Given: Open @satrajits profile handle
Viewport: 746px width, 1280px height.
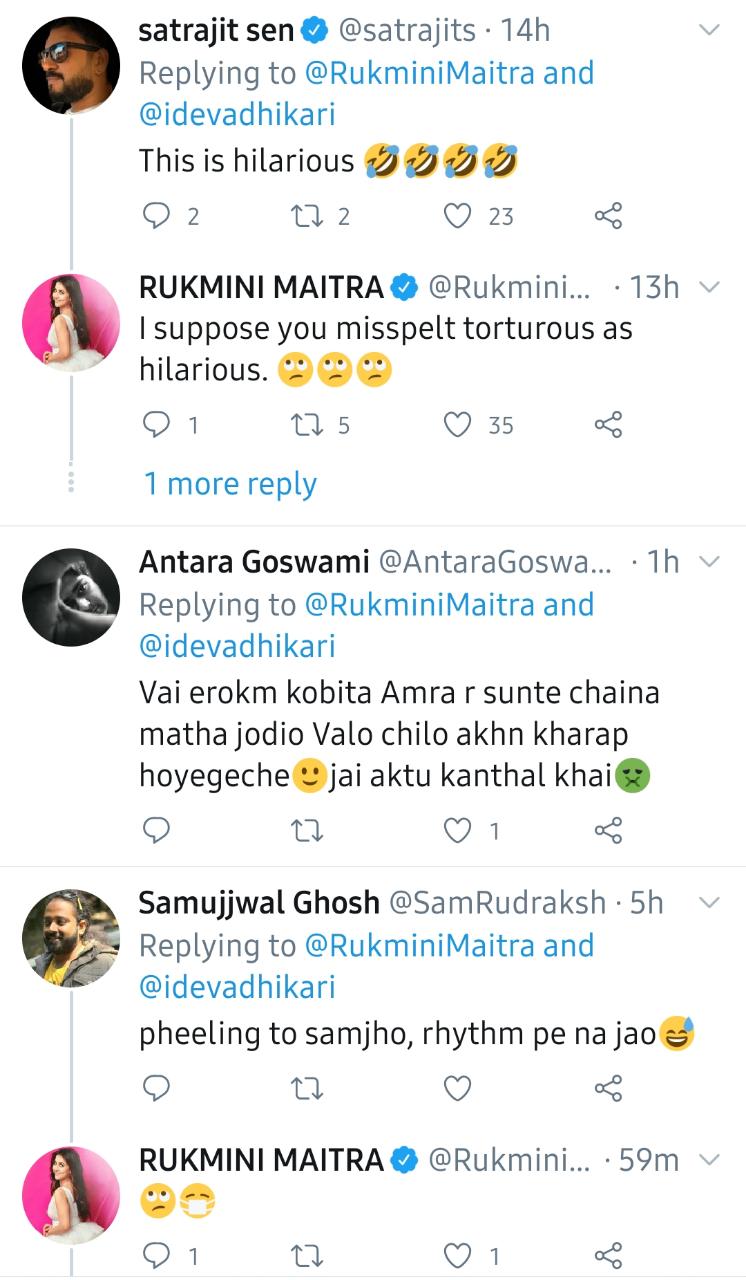Looking at the screenshot, I should click(408, 31).
